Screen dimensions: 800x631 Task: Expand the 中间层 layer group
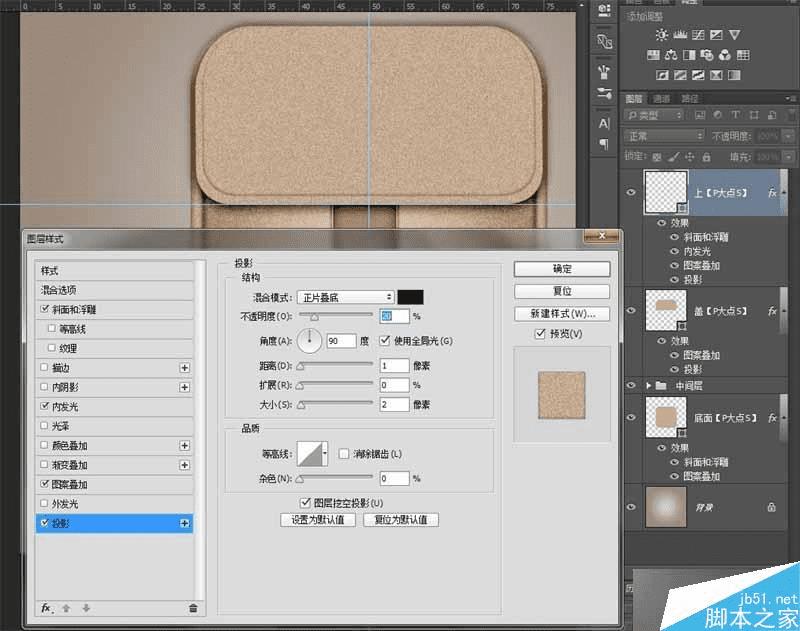pos(648,385)
